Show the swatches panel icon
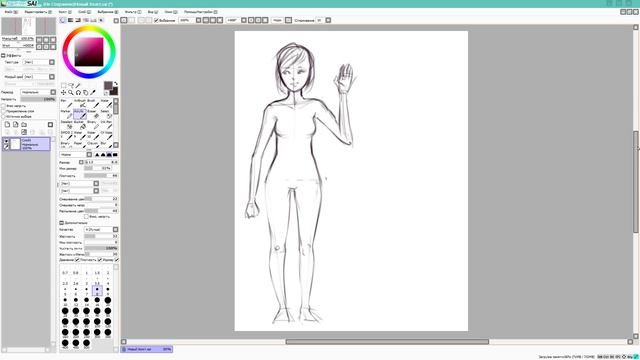This screenshot has height=360, width=640. coord(93,20)
